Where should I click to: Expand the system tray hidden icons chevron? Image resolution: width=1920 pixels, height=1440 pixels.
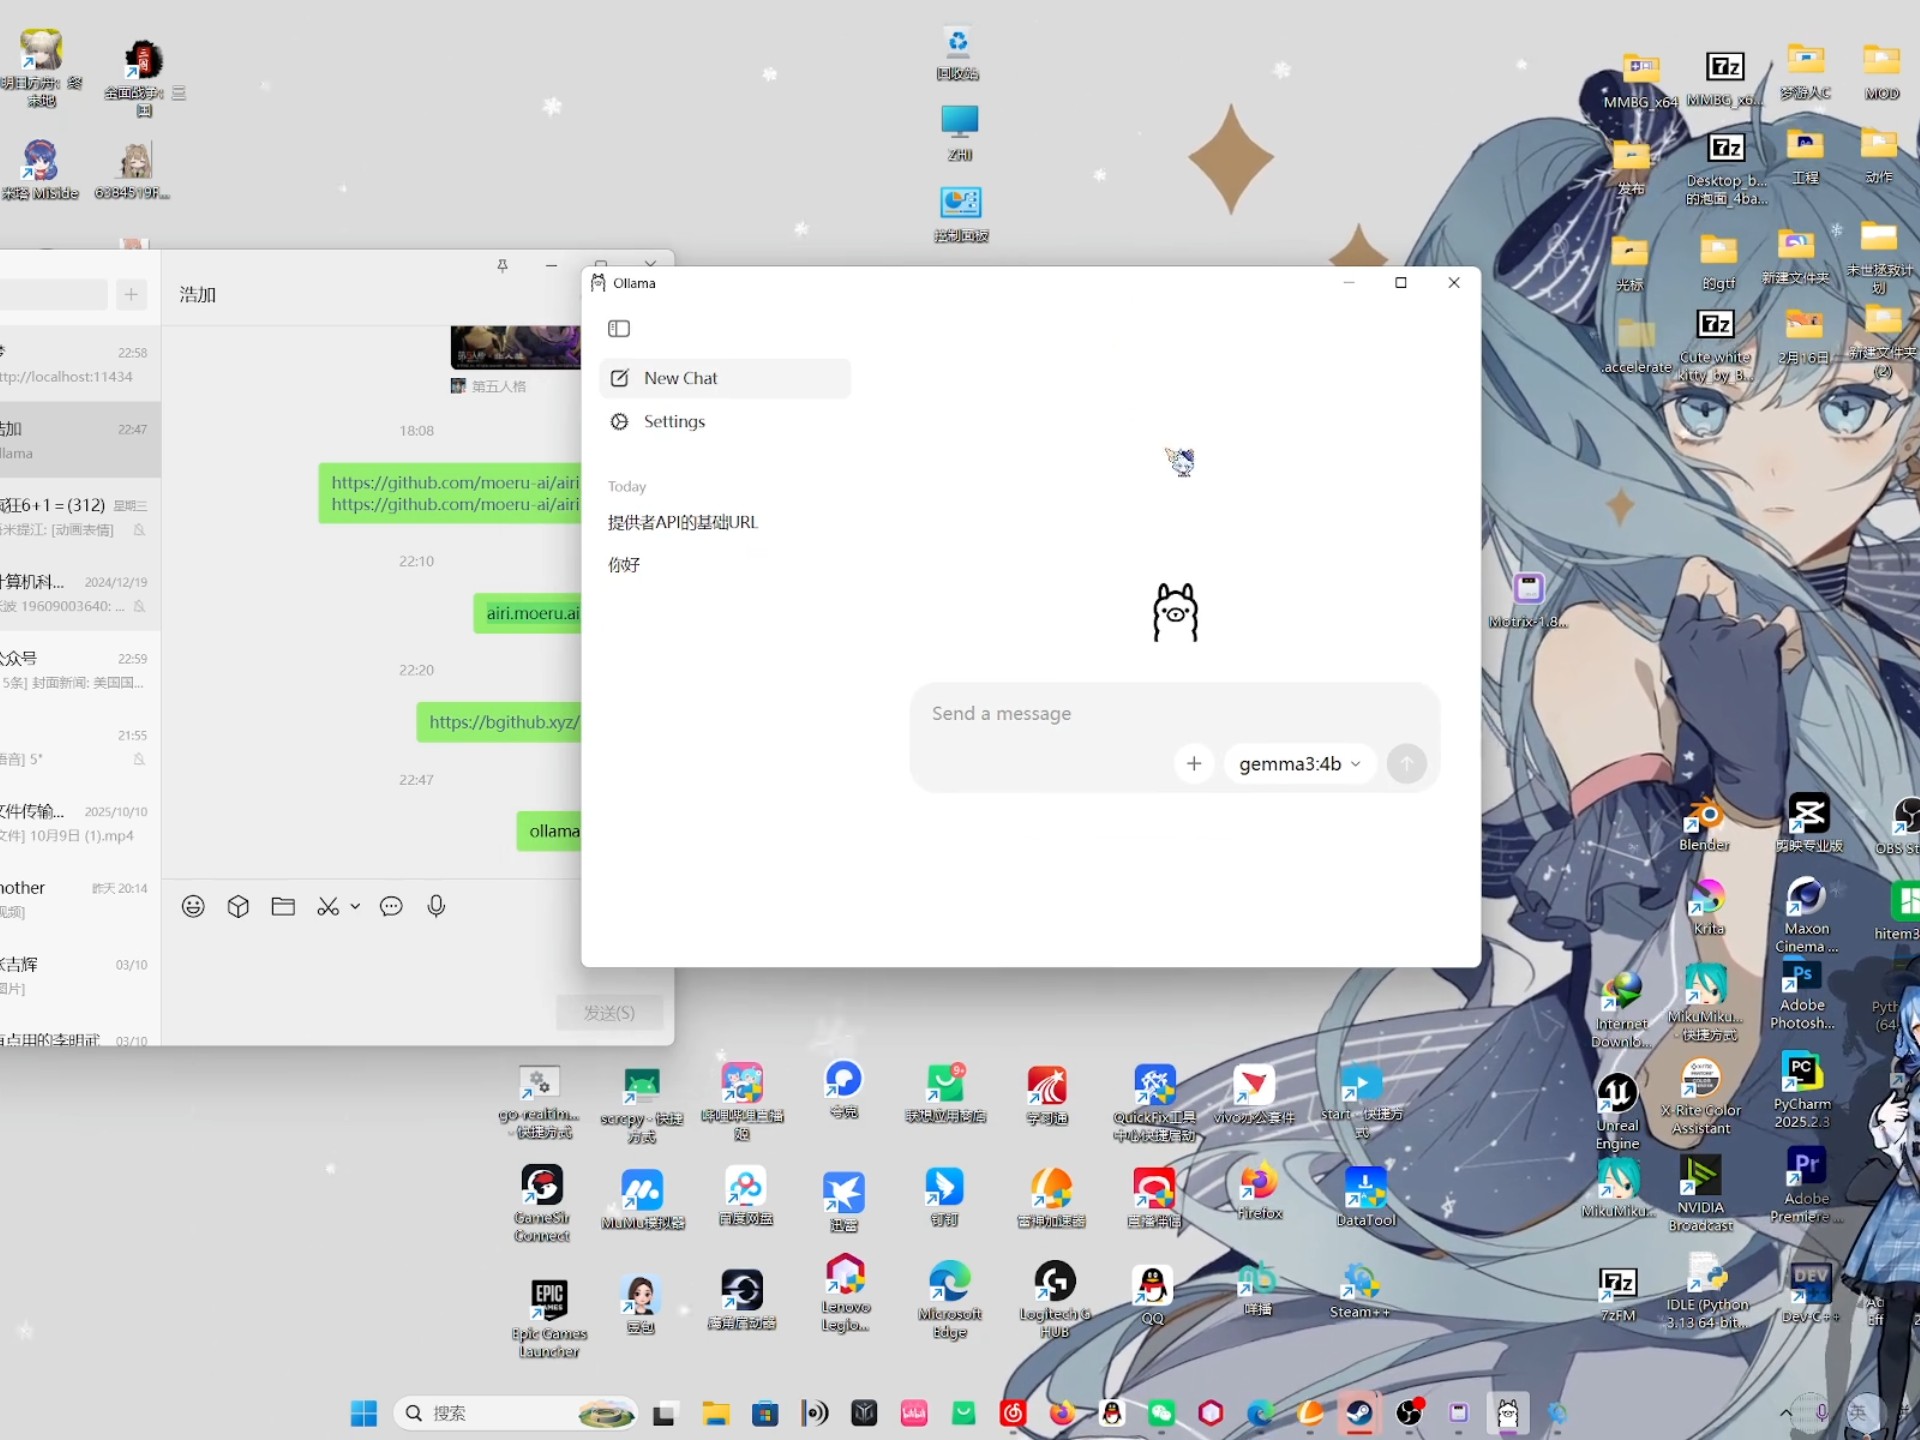(1785, 1413)
